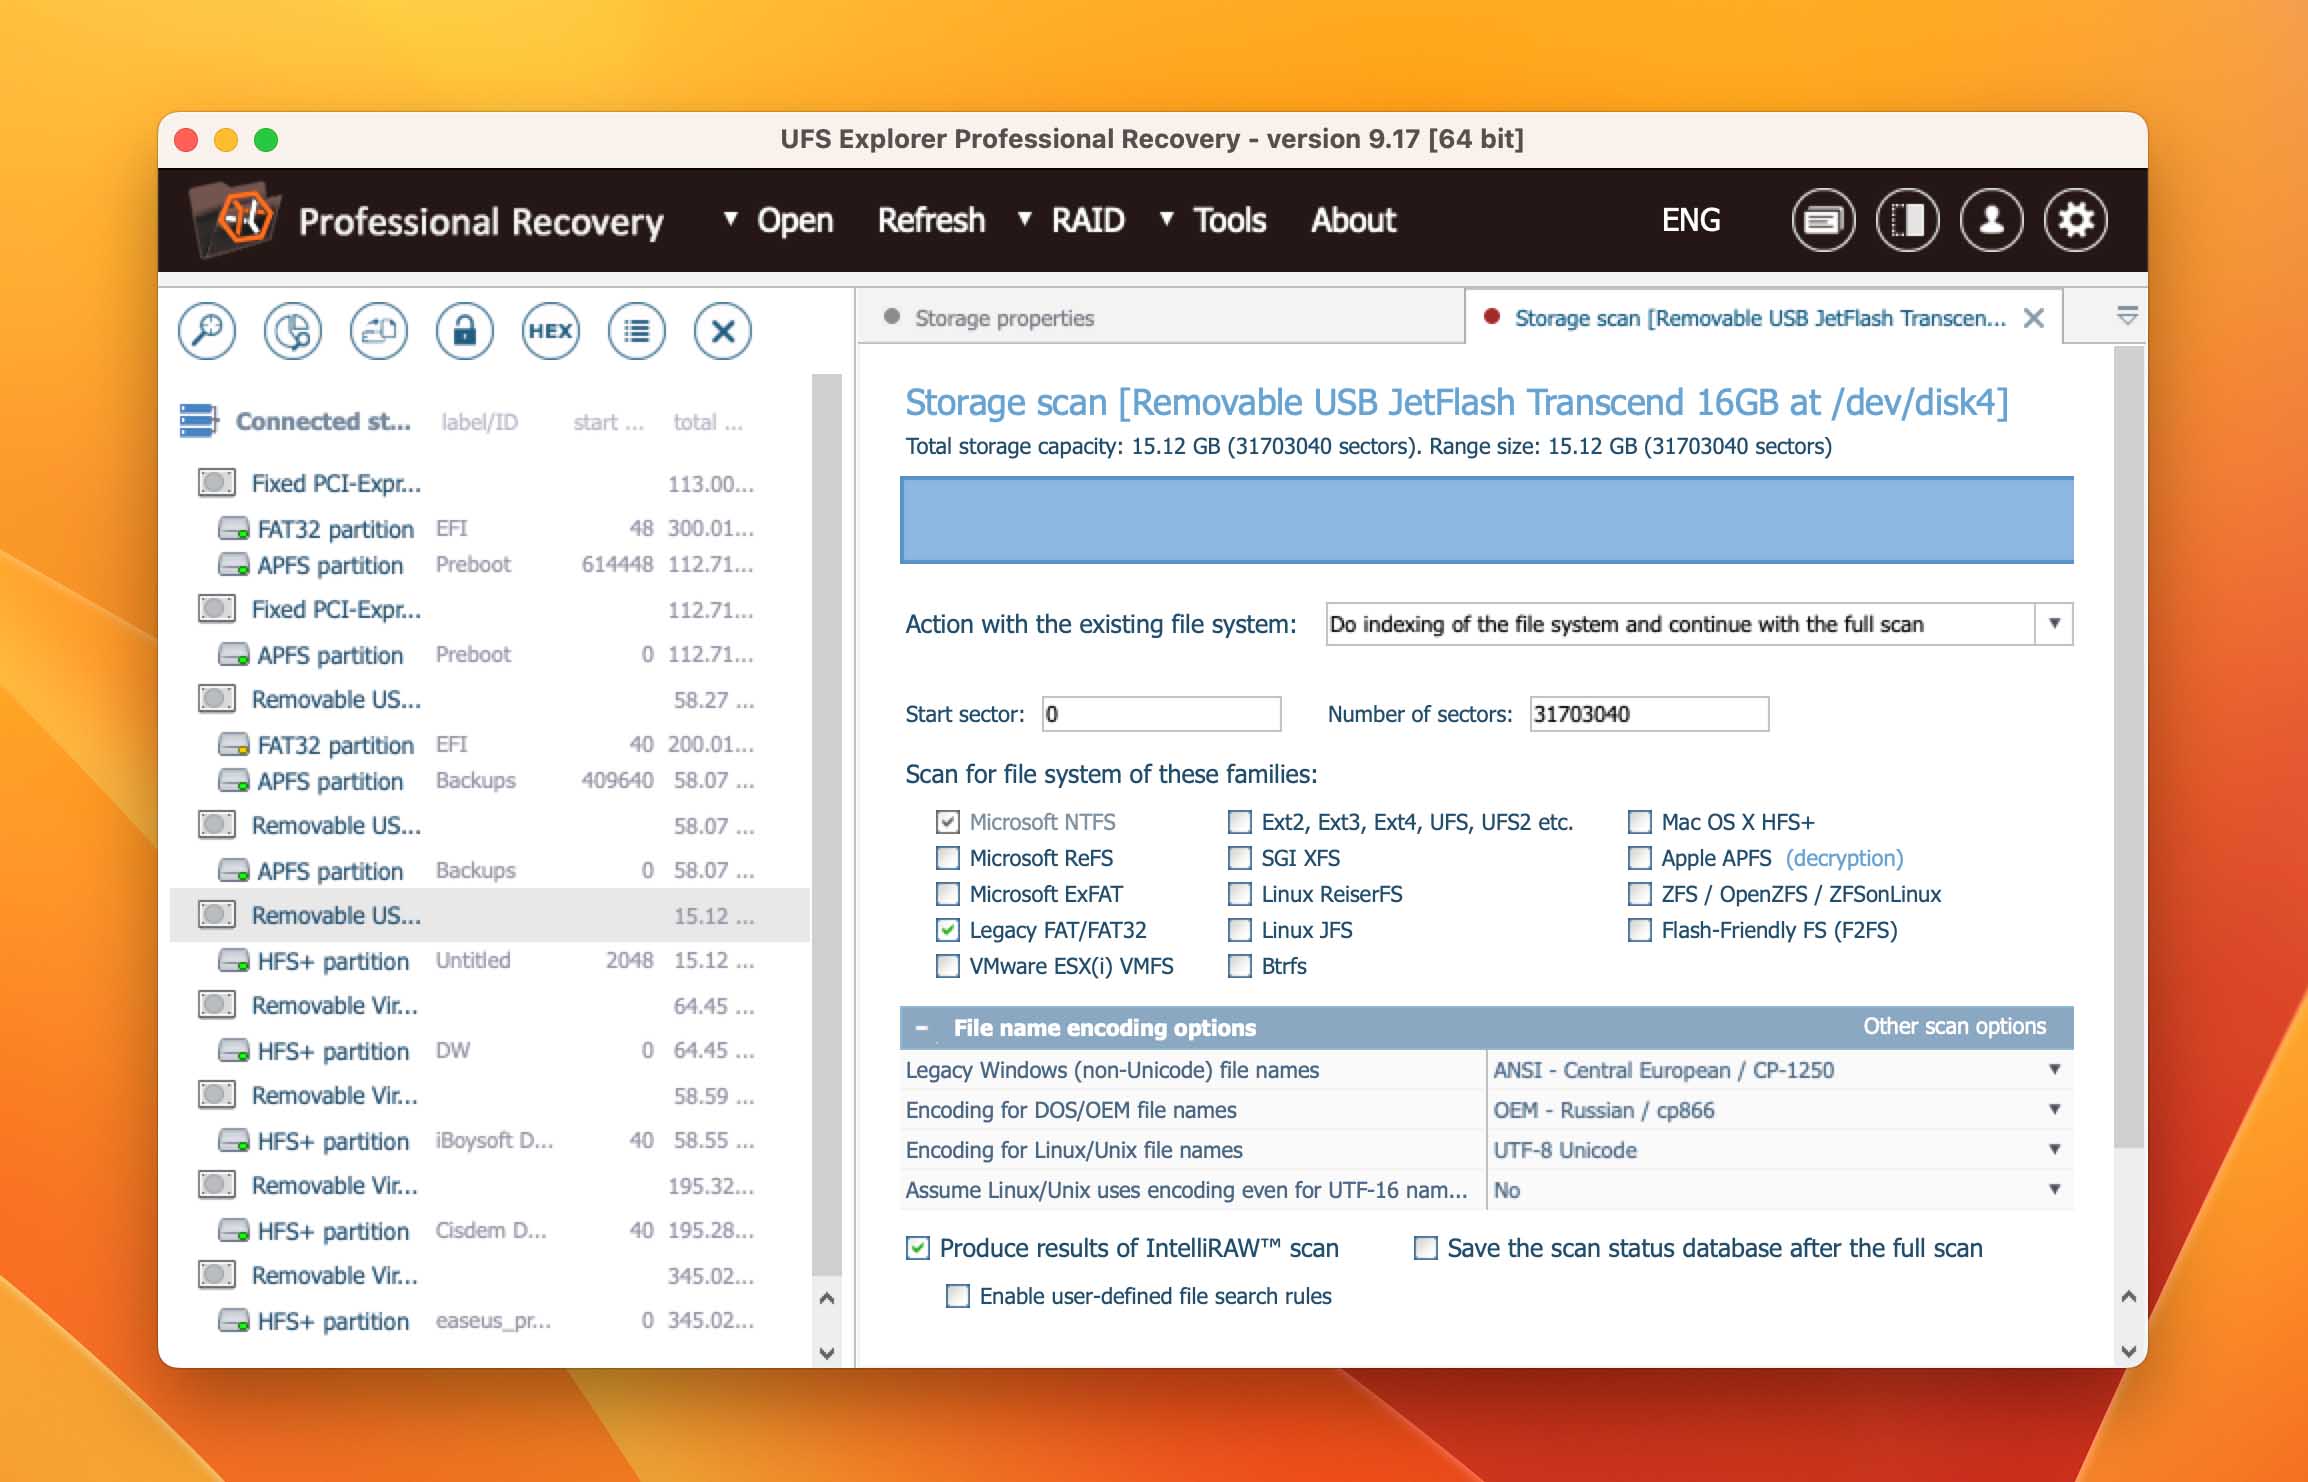Select Removable Vir... 195.32 drive
The width and height of the screenshot is (2308, 1482).
(490, 1185)
